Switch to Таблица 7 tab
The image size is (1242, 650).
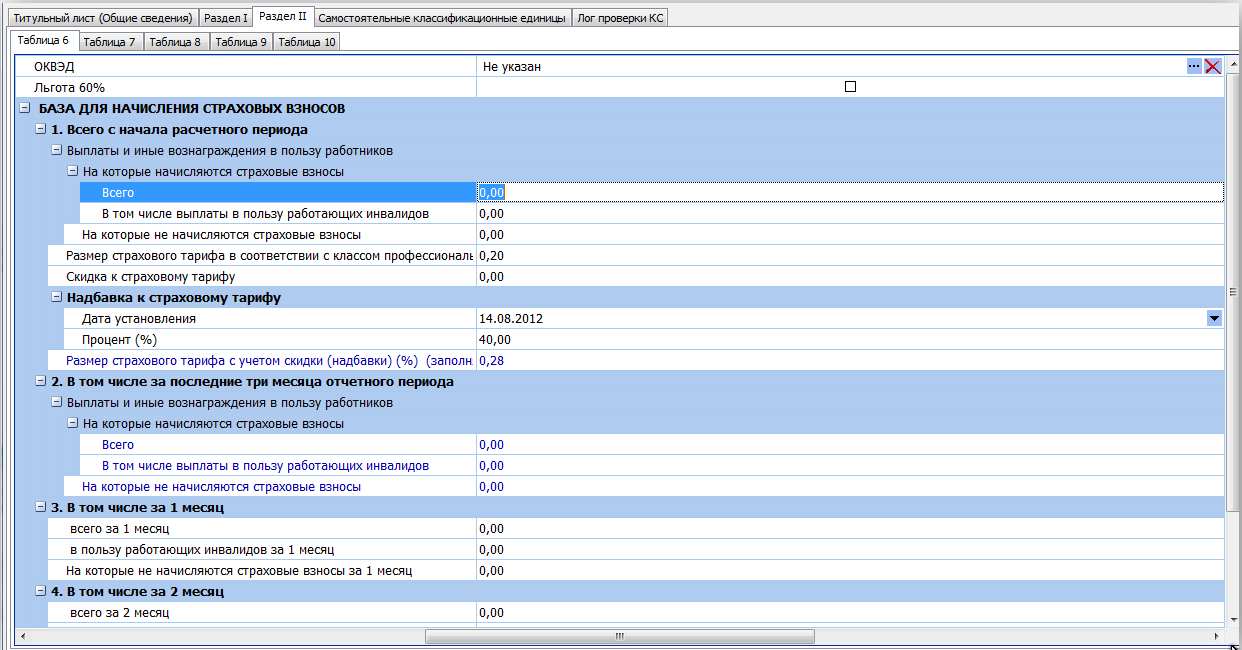pyautogui.click(x=110, y=42)
